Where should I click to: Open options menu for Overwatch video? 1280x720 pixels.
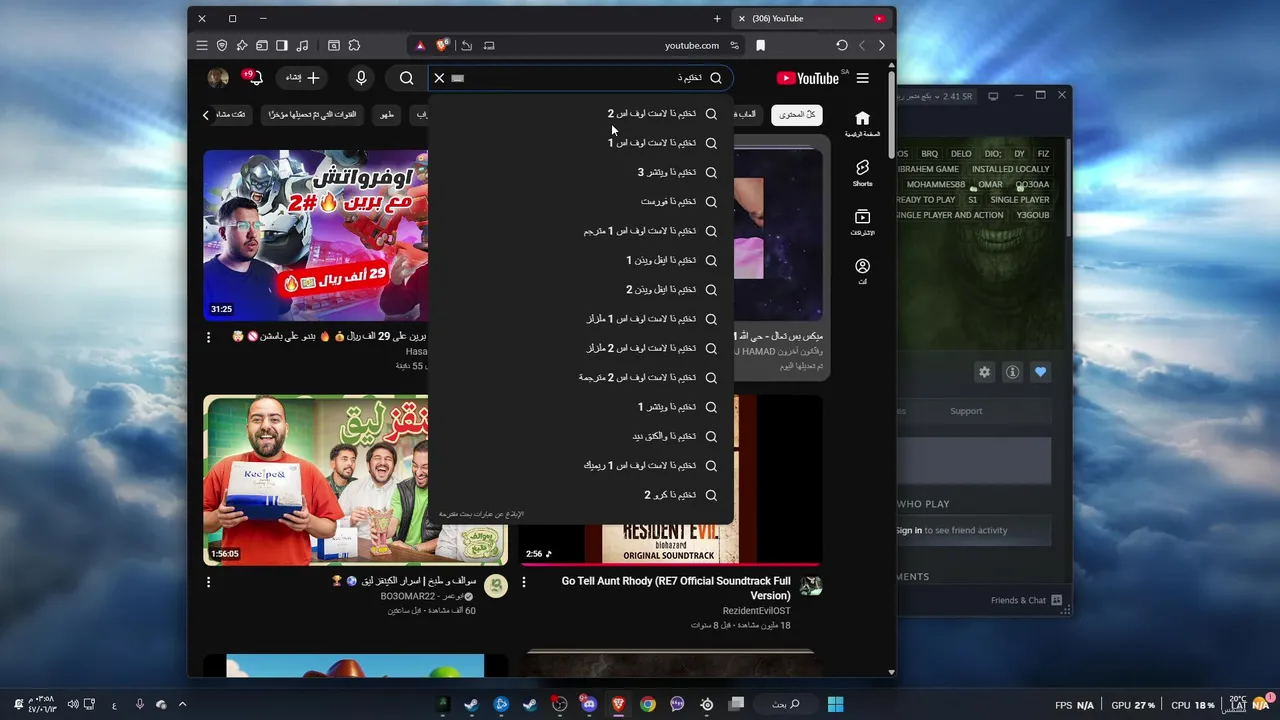pyautogui.click(x=208, y=338)
